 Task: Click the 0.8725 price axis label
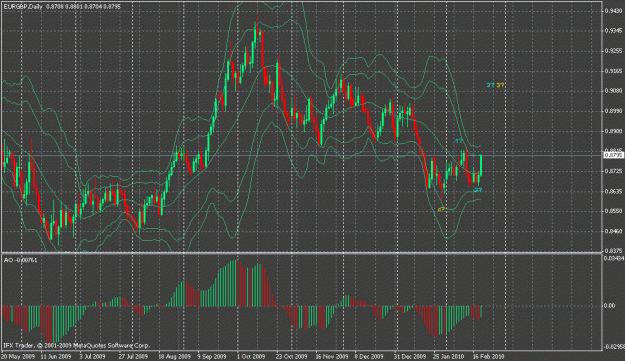pyautogui.click(x=613, y=171)
